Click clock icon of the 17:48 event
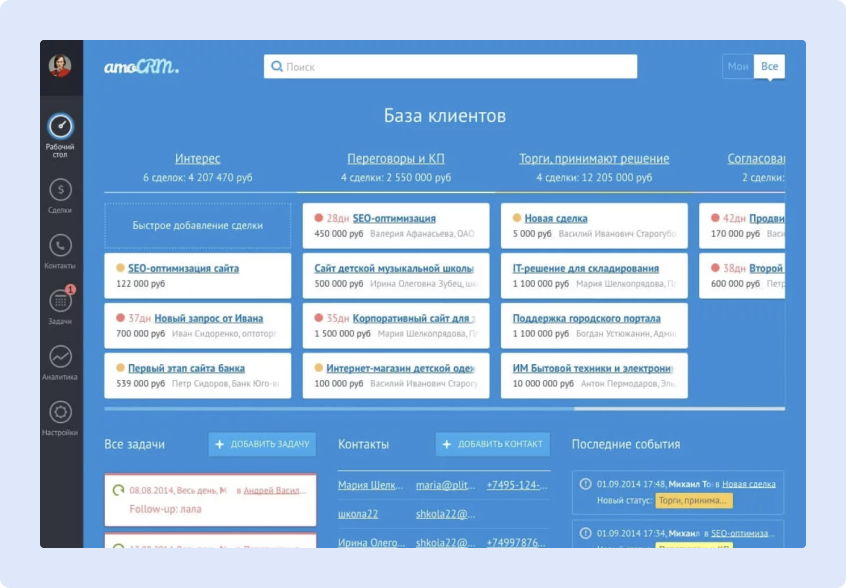 click(x=585, y=484)
